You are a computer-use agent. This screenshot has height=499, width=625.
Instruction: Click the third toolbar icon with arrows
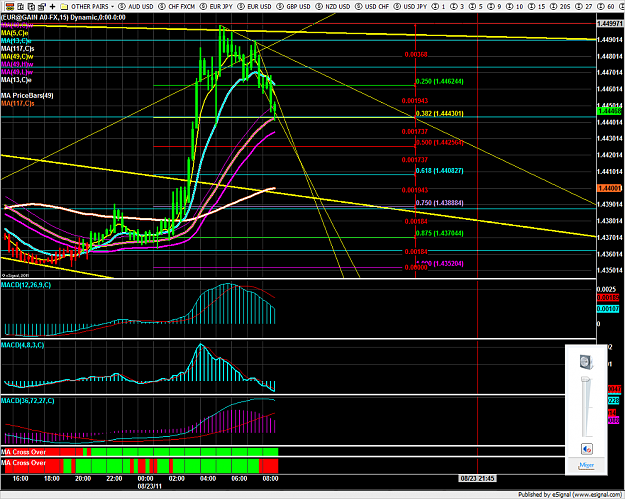point(31,6)
